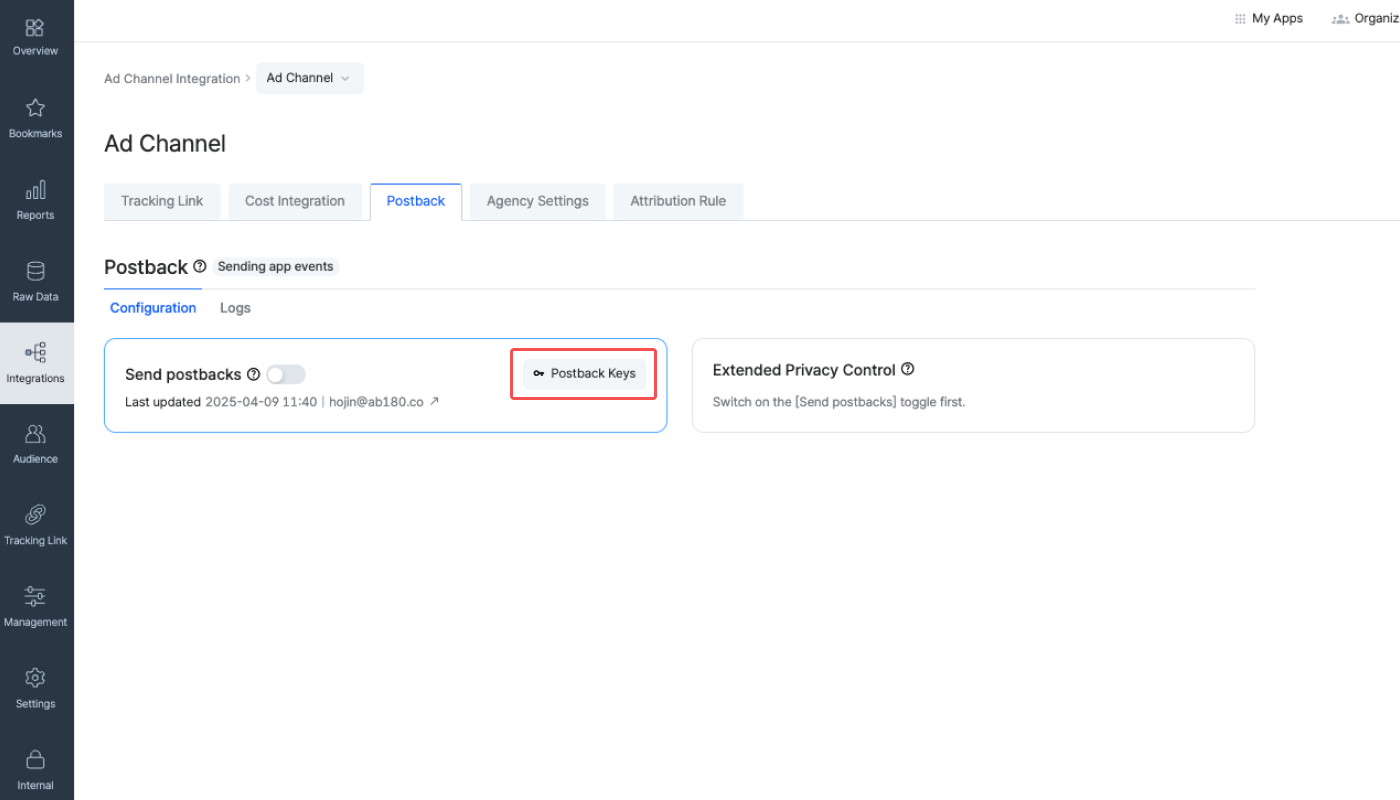Viewport: 1400px width, 800px height.
Task: Go to Reports bar chart icon
Action: [x=35, y=190]
